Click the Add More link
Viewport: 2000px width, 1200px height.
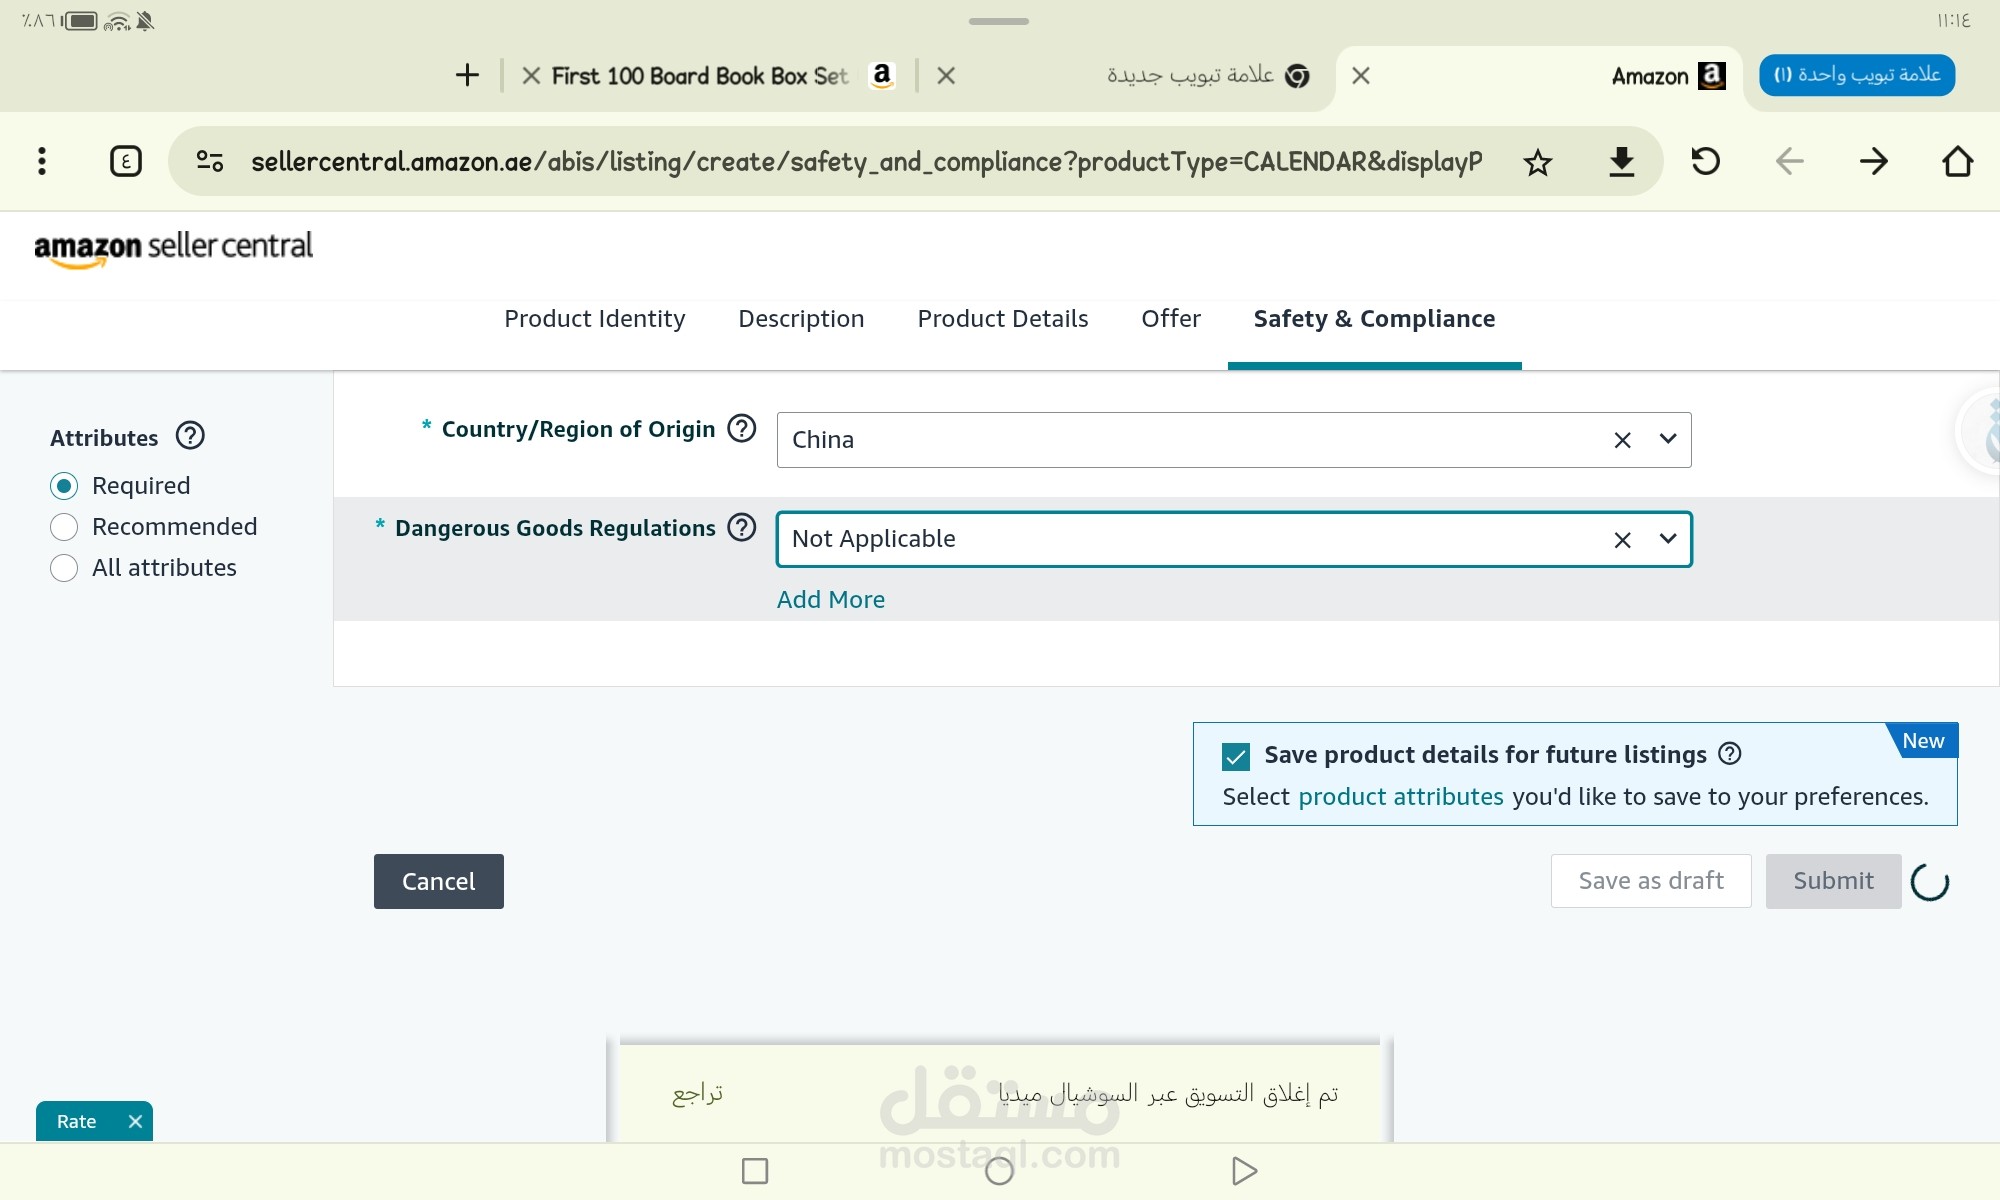[830, 600]
